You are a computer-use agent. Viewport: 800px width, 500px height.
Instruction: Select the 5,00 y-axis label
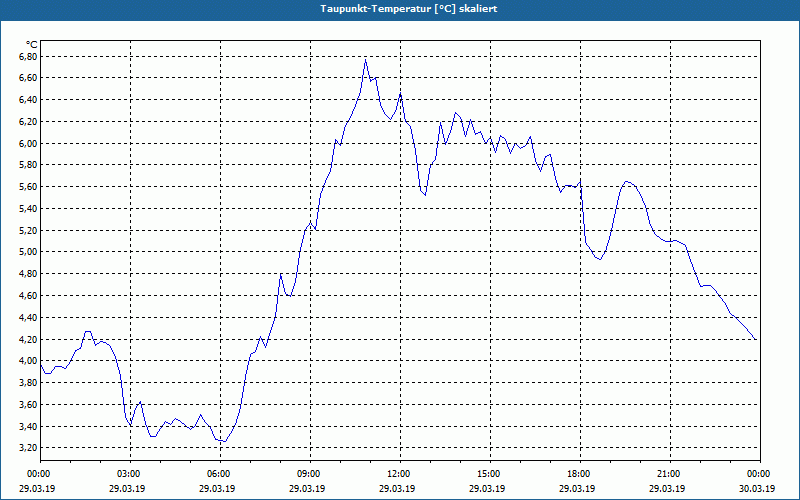point(28,252)
